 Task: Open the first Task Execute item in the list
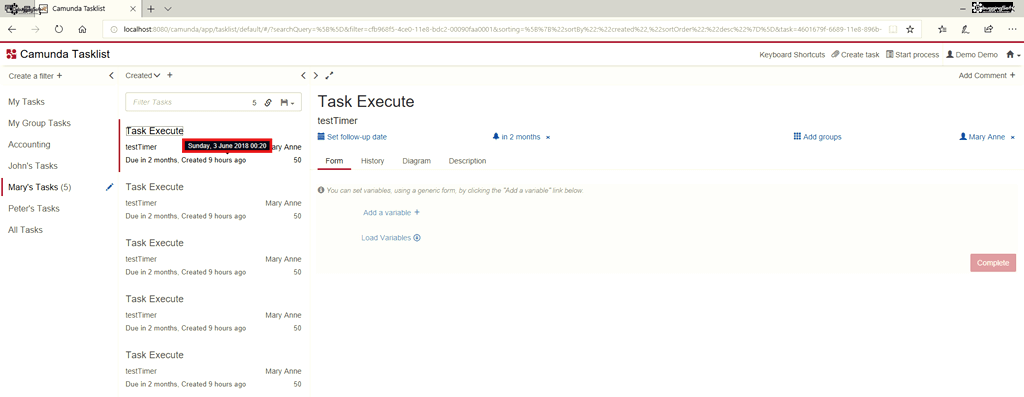coord(155,131)
